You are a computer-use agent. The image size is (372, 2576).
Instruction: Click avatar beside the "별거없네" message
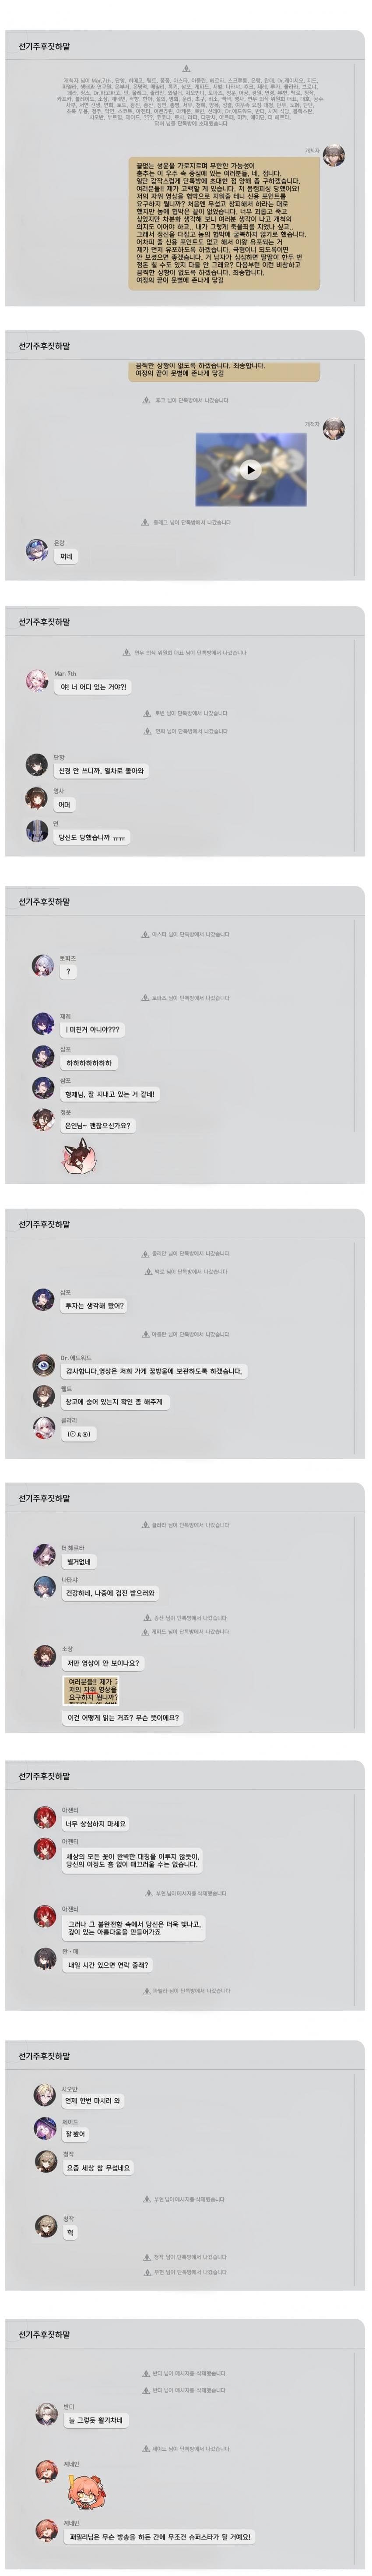click(x=44, y=1555)
